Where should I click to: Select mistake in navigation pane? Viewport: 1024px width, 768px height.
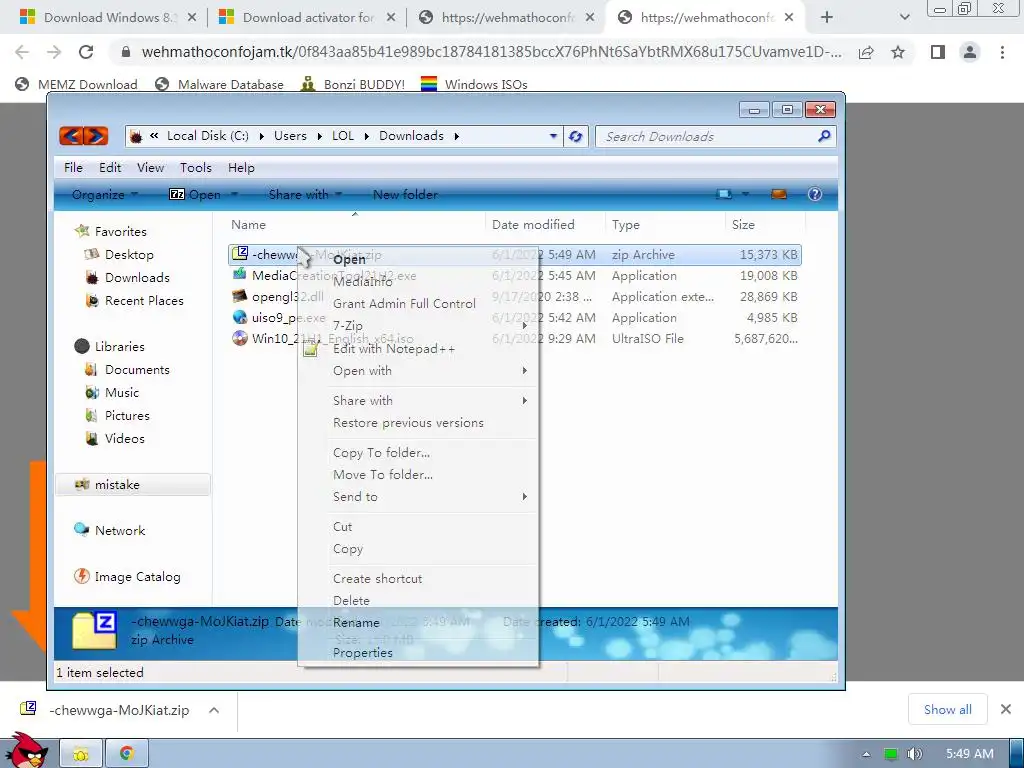(x=133, y=485)
